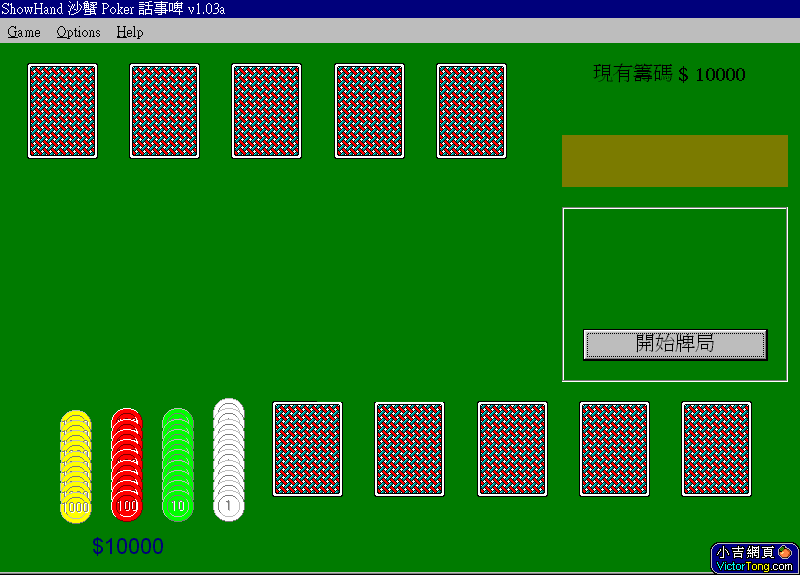Open the Help menu
The height and width of the screenshot is (575, 800).
[130, 32]
